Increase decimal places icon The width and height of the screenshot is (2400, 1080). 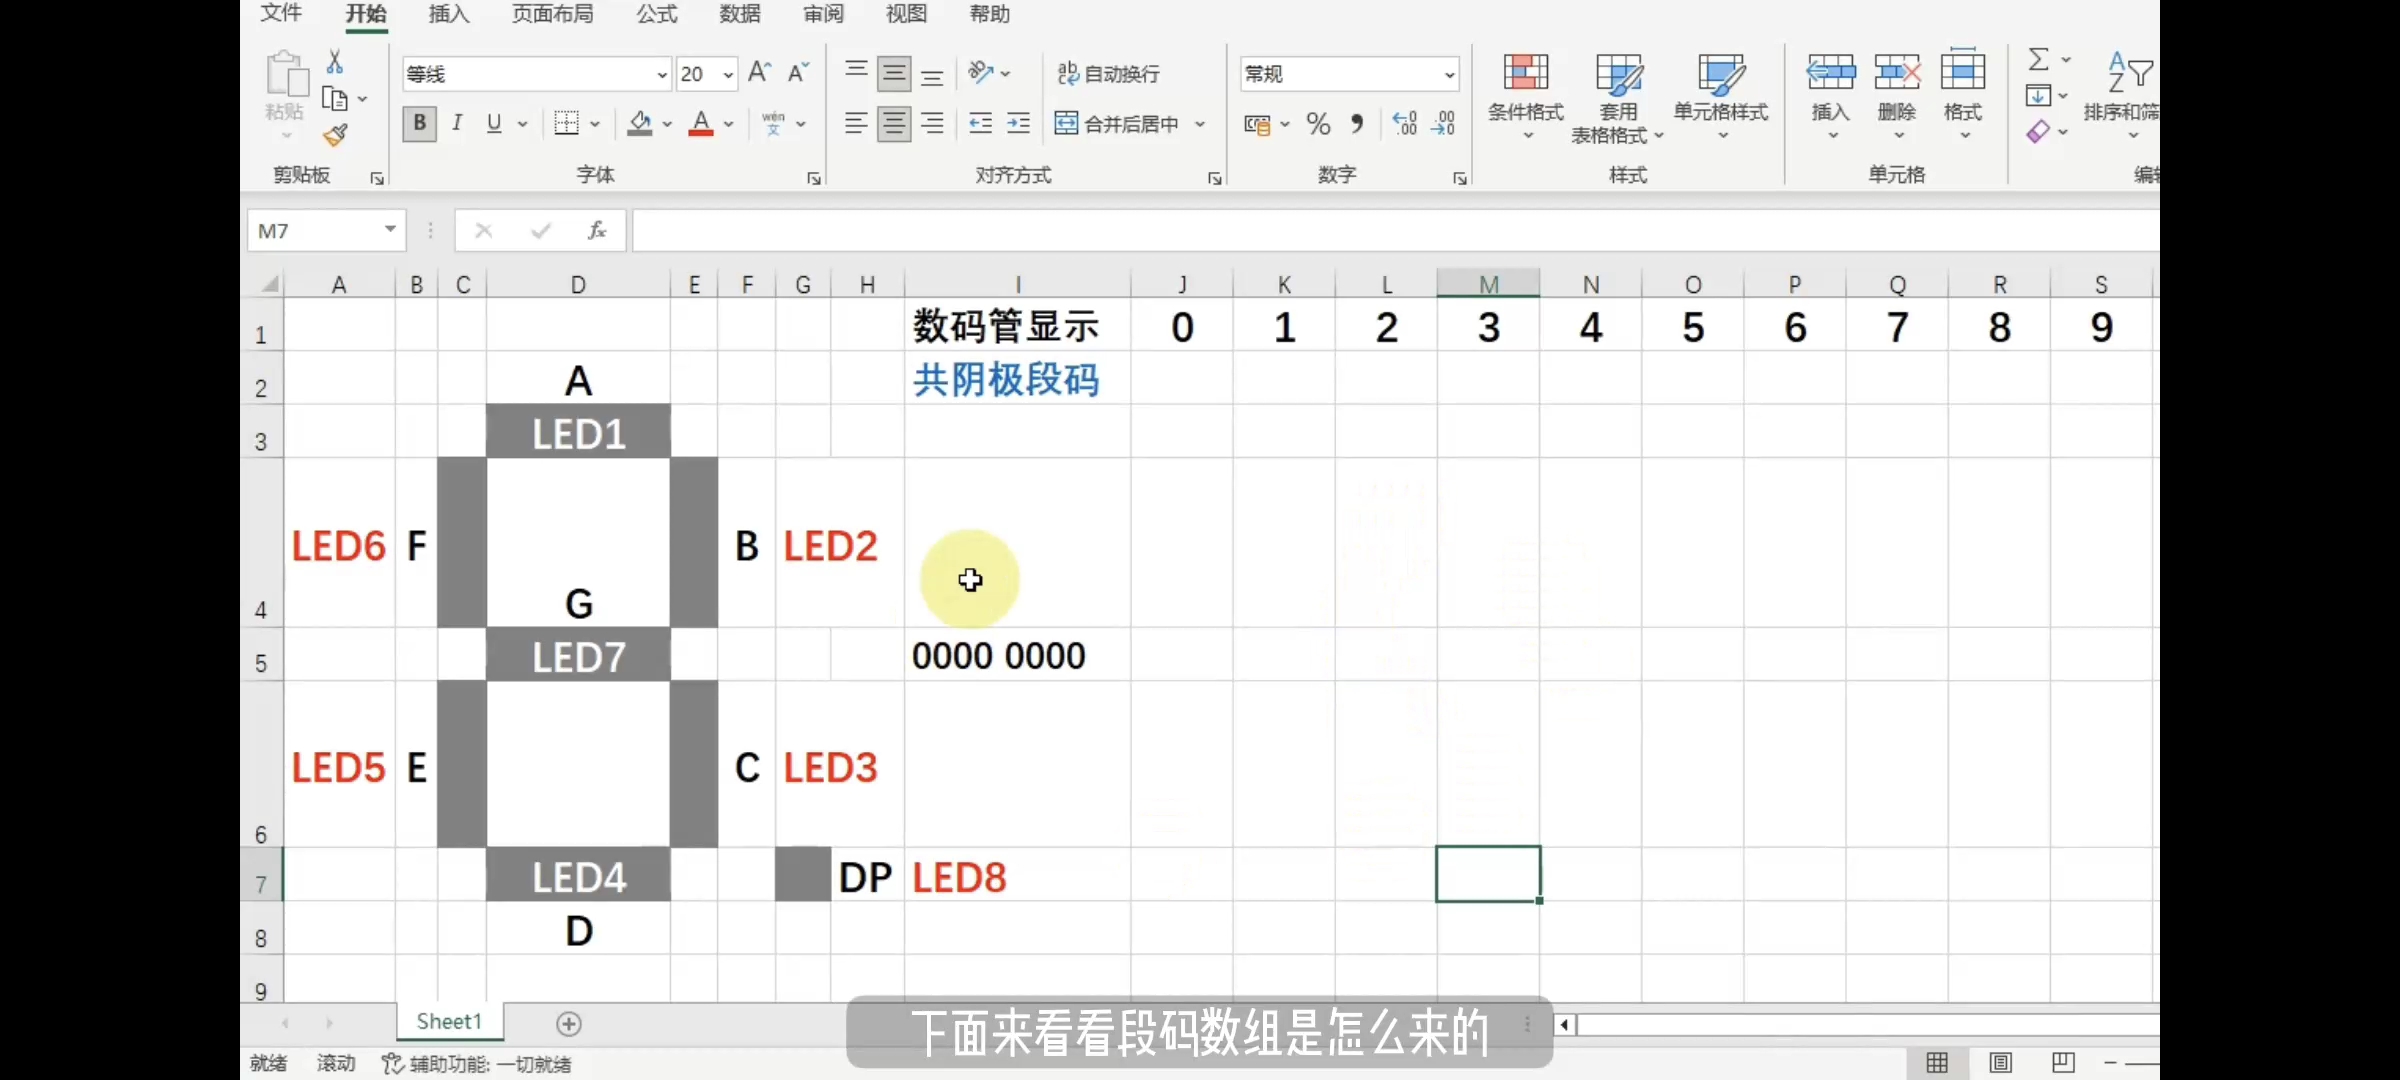[x=1405, y=124]
